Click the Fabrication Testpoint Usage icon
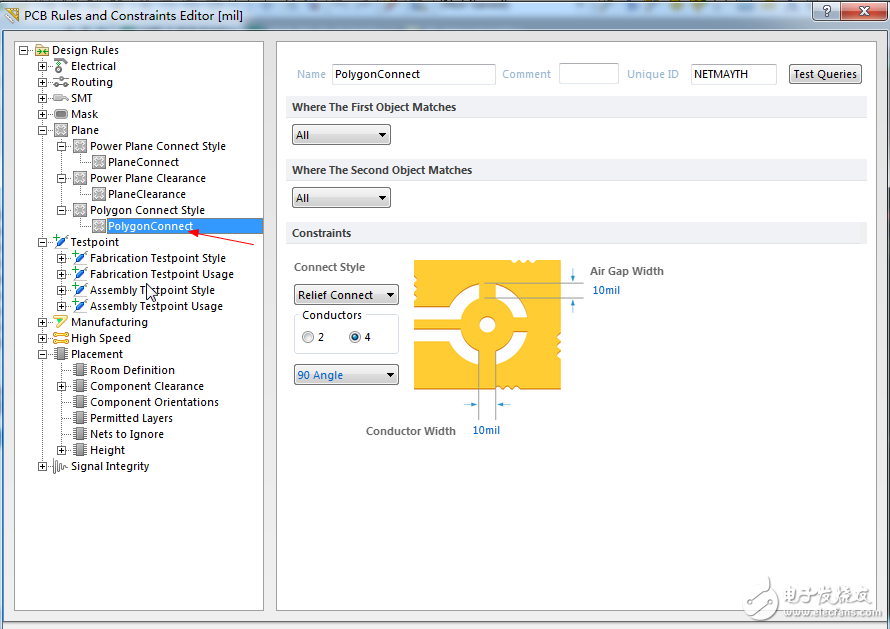Screen dimensions: 890x629 [x=79, y=273]
